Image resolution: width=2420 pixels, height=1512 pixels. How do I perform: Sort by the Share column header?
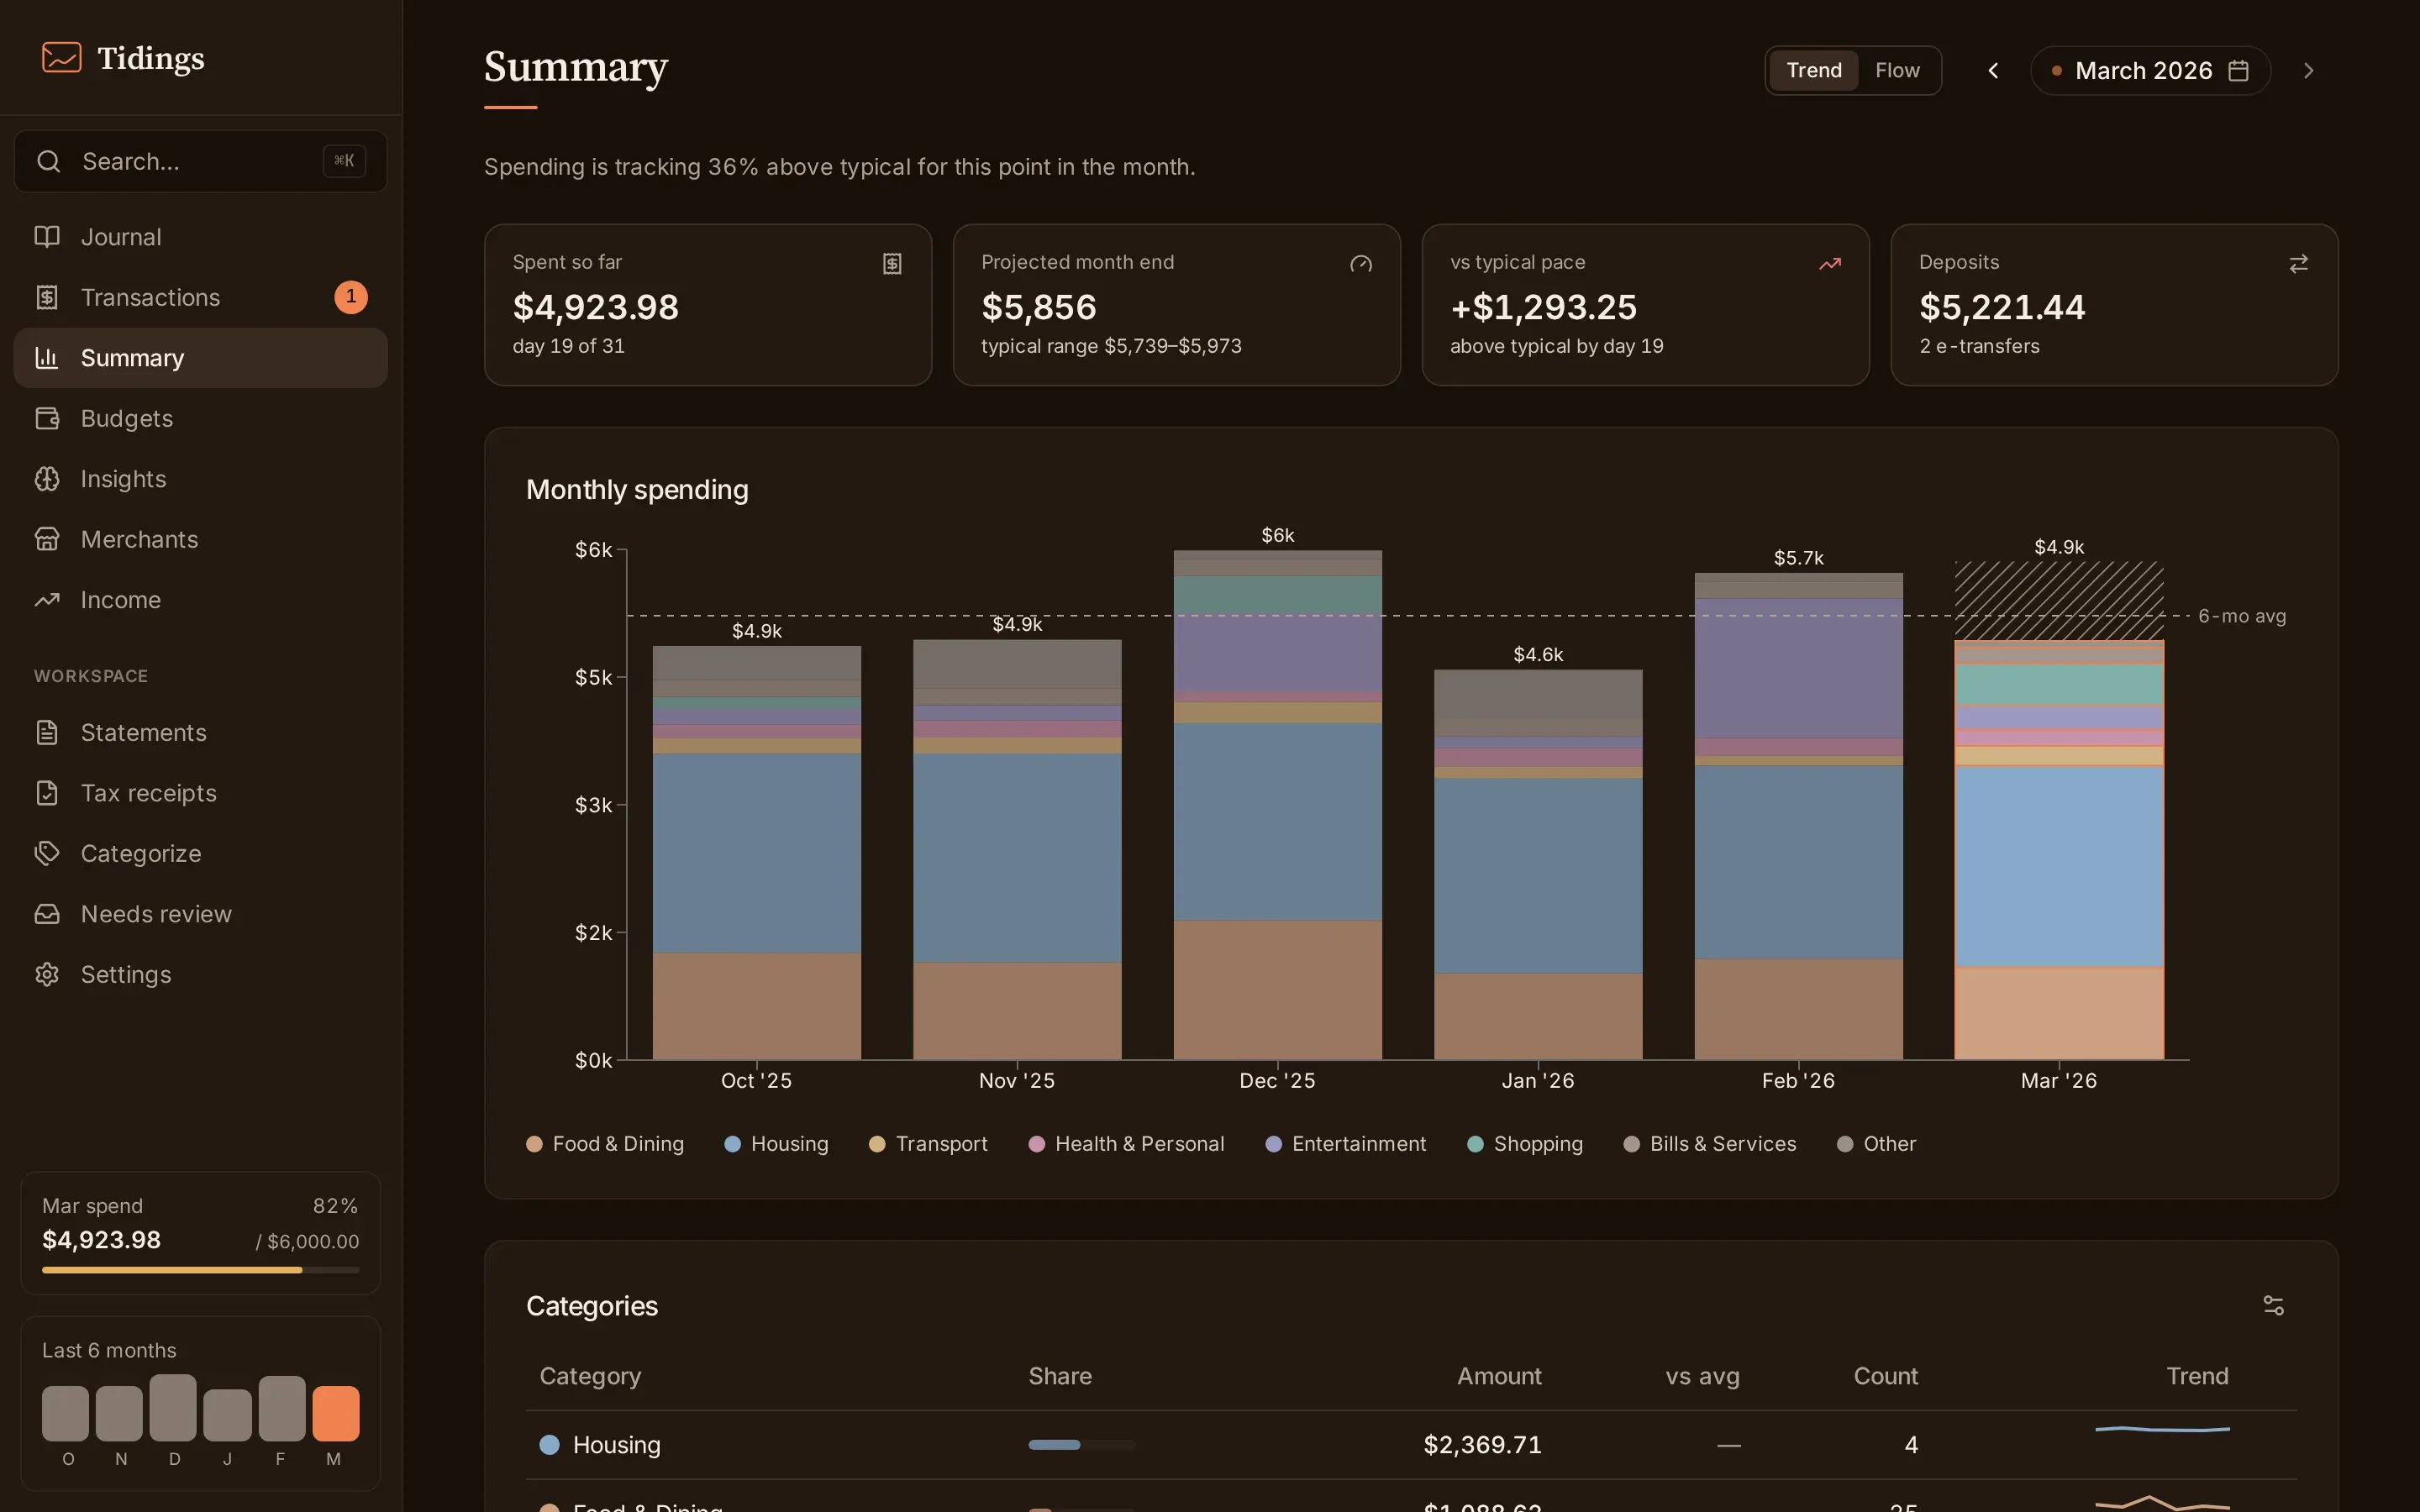(x=1060, y=1377)
